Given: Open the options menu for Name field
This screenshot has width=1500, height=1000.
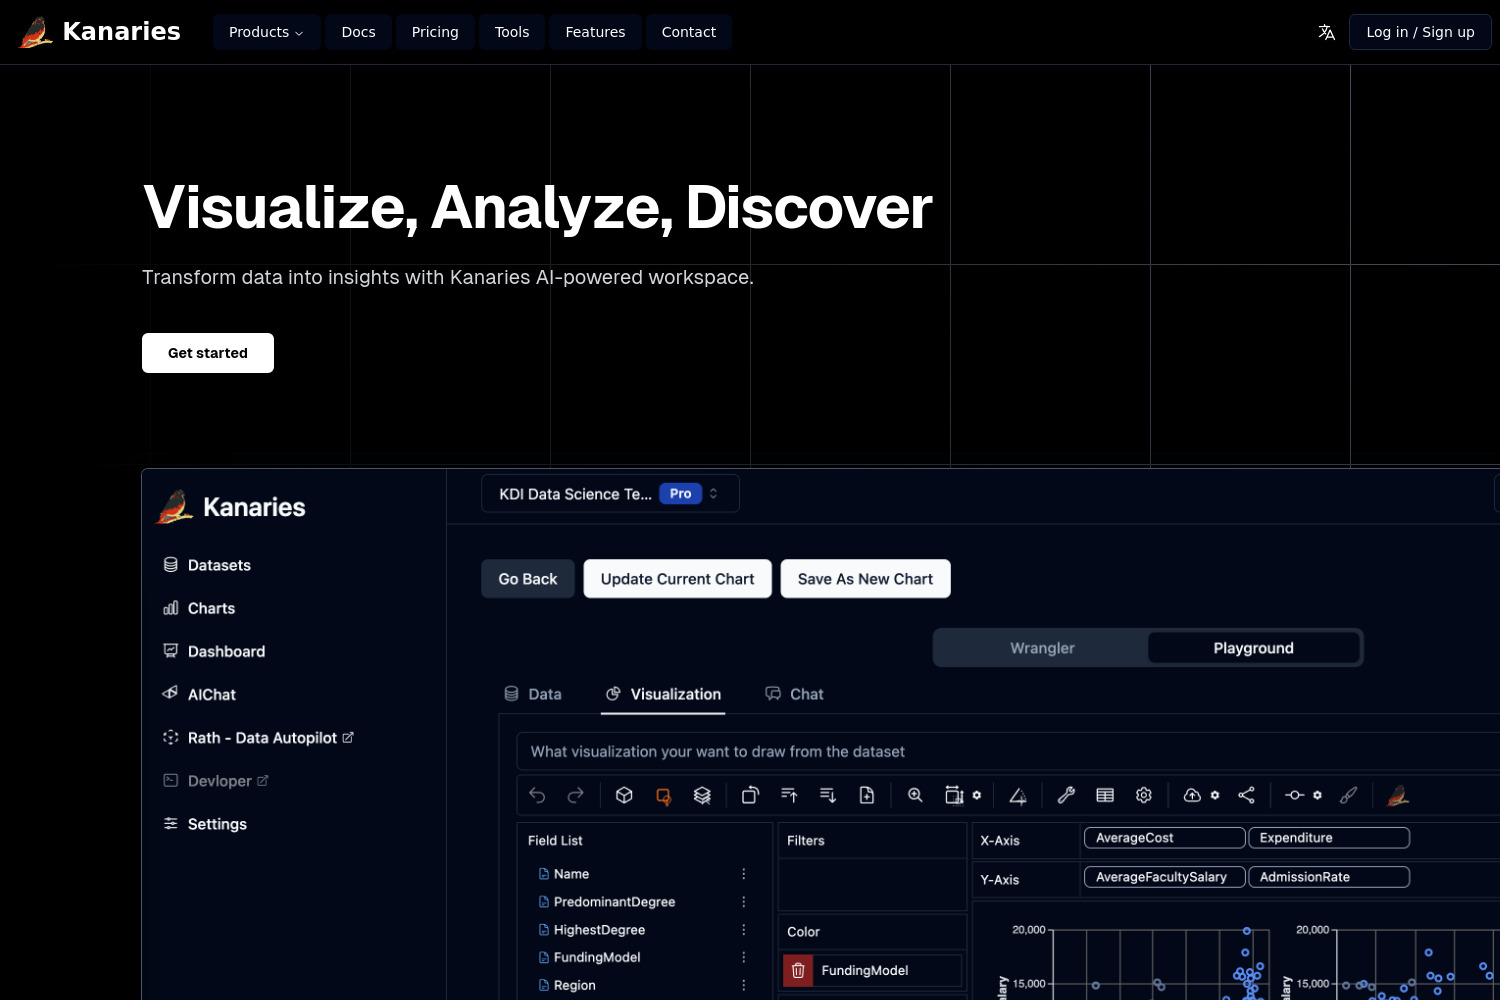Looking at the screenshot, I should [x=744, y=874].
